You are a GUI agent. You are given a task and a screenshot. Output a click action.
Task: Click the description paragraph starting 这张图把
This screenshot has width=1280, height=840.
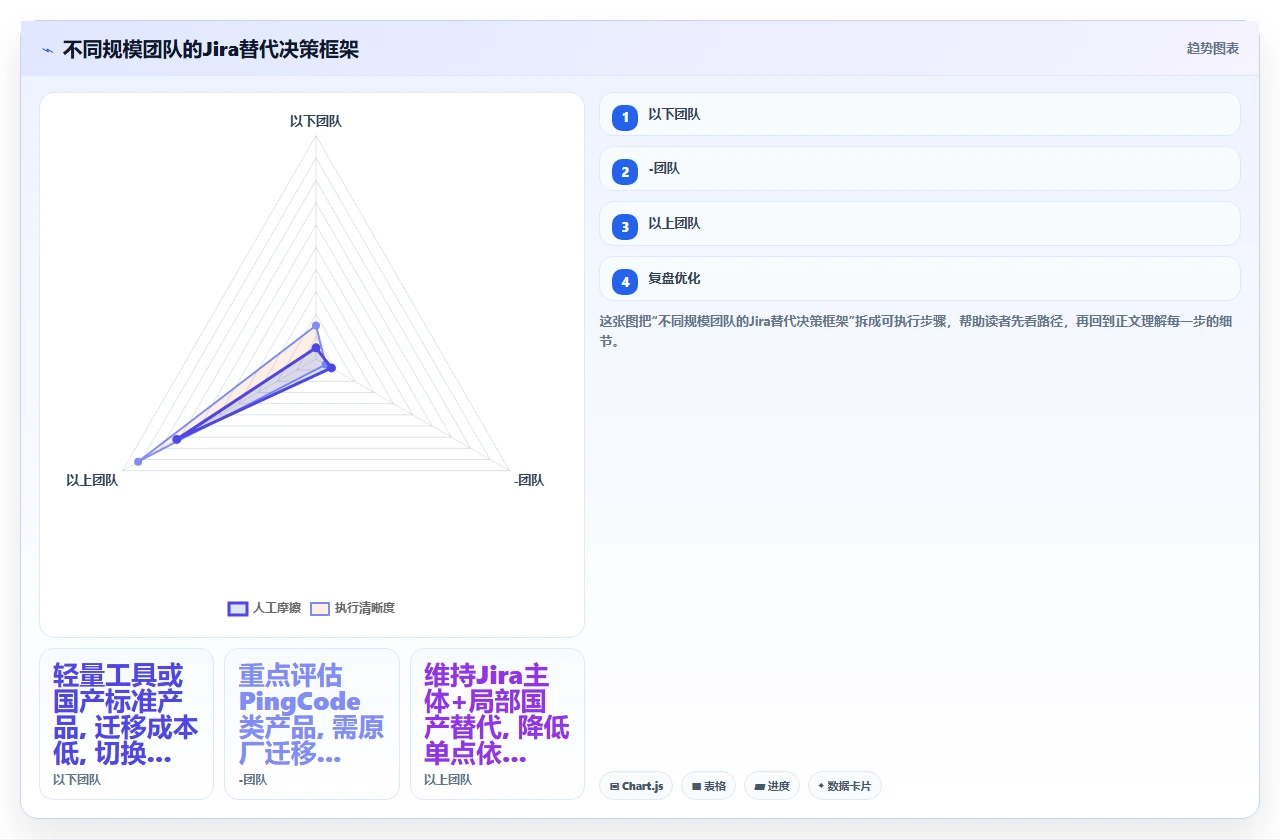(x=919, y=331)
